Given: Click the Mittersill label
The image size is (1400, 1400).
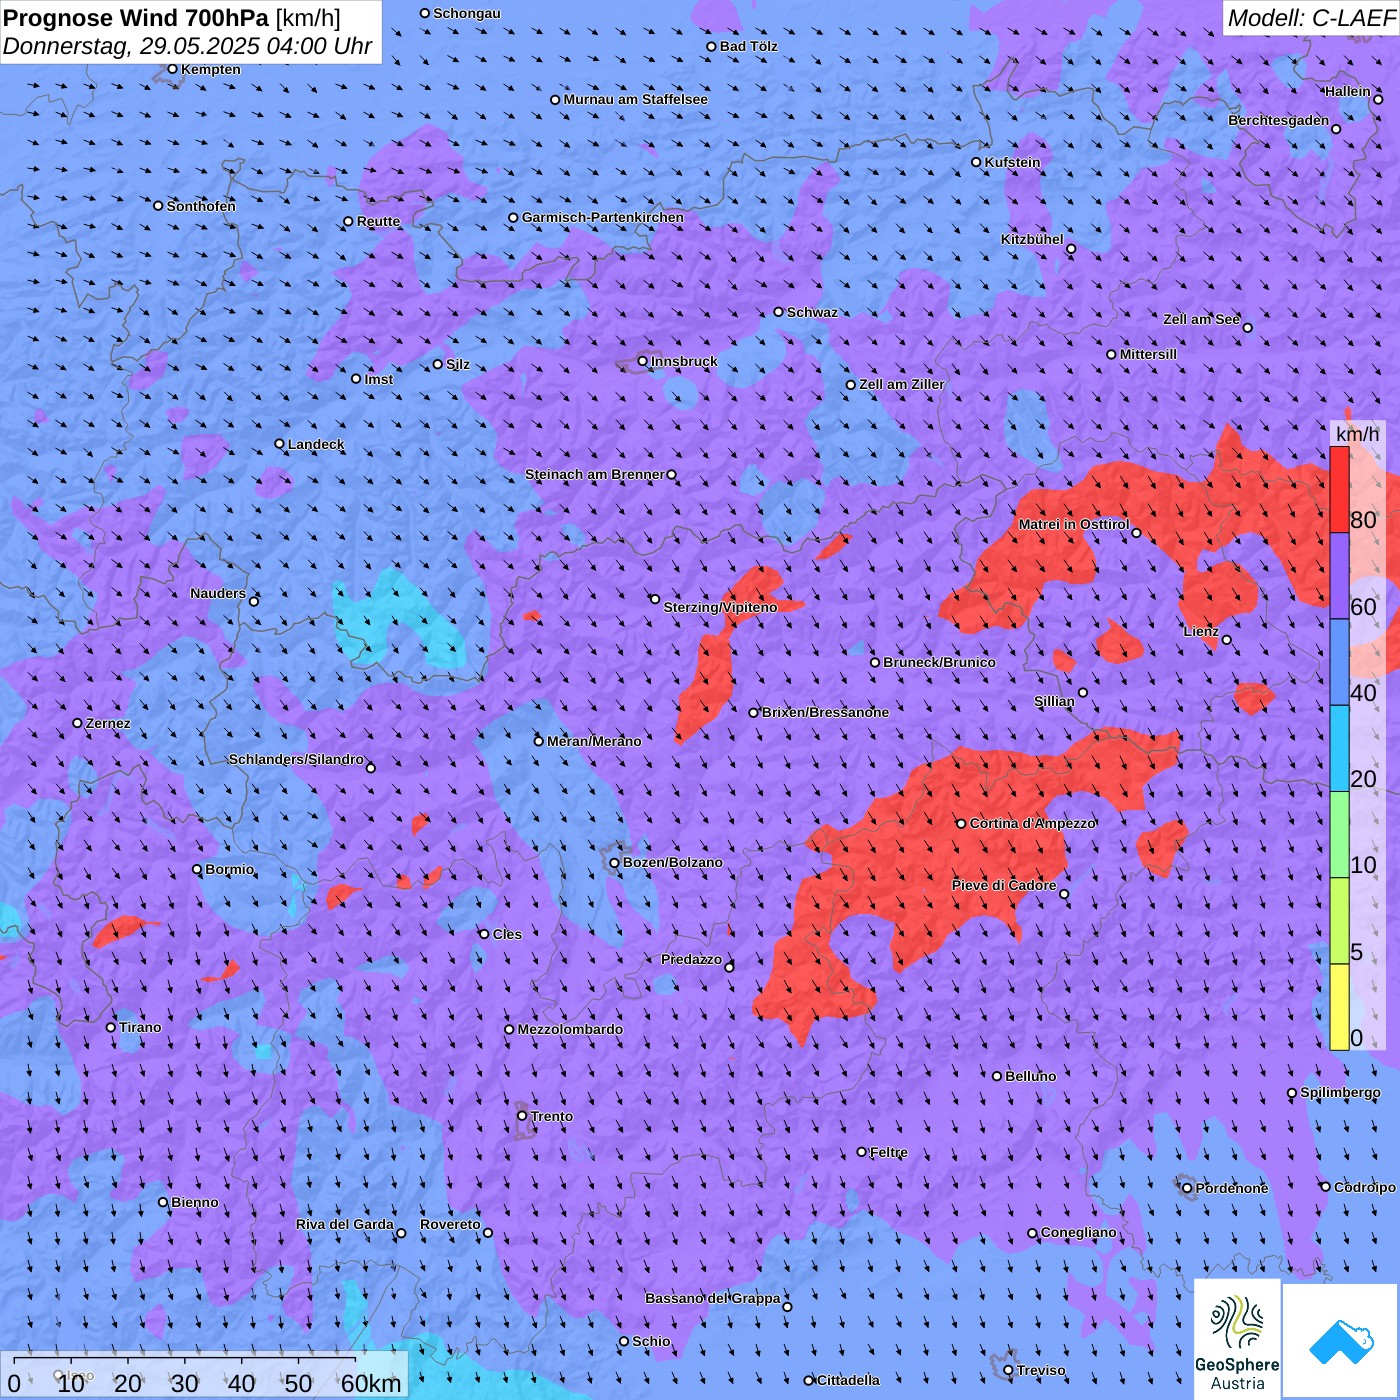Looking at the screenshot, I should point(1148,354).
